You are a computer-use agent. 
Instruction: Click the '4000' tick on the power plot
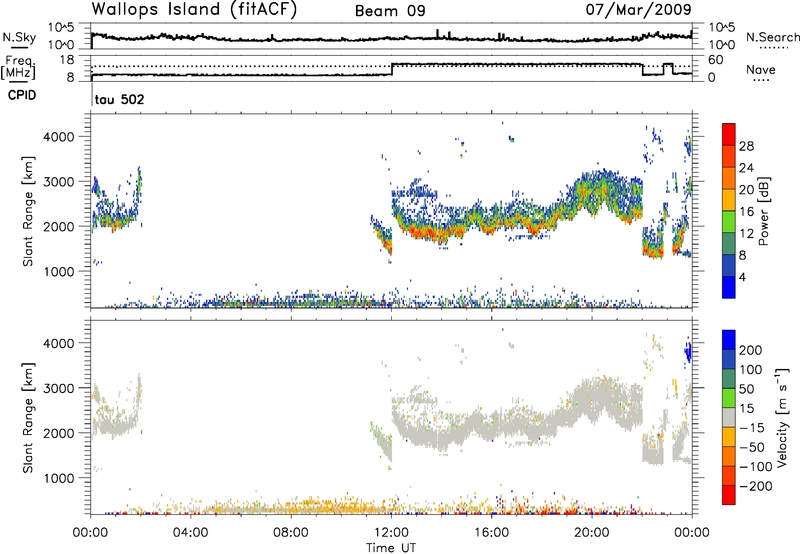pyautogui.click(x=59, y=137)
